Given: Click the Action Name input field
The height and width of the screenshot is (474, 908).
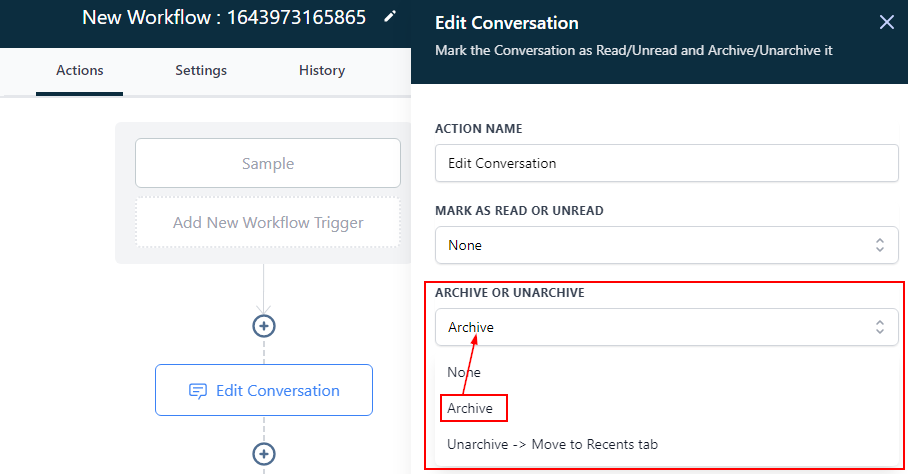Looking at the screenshot, I should pos(666,163).
